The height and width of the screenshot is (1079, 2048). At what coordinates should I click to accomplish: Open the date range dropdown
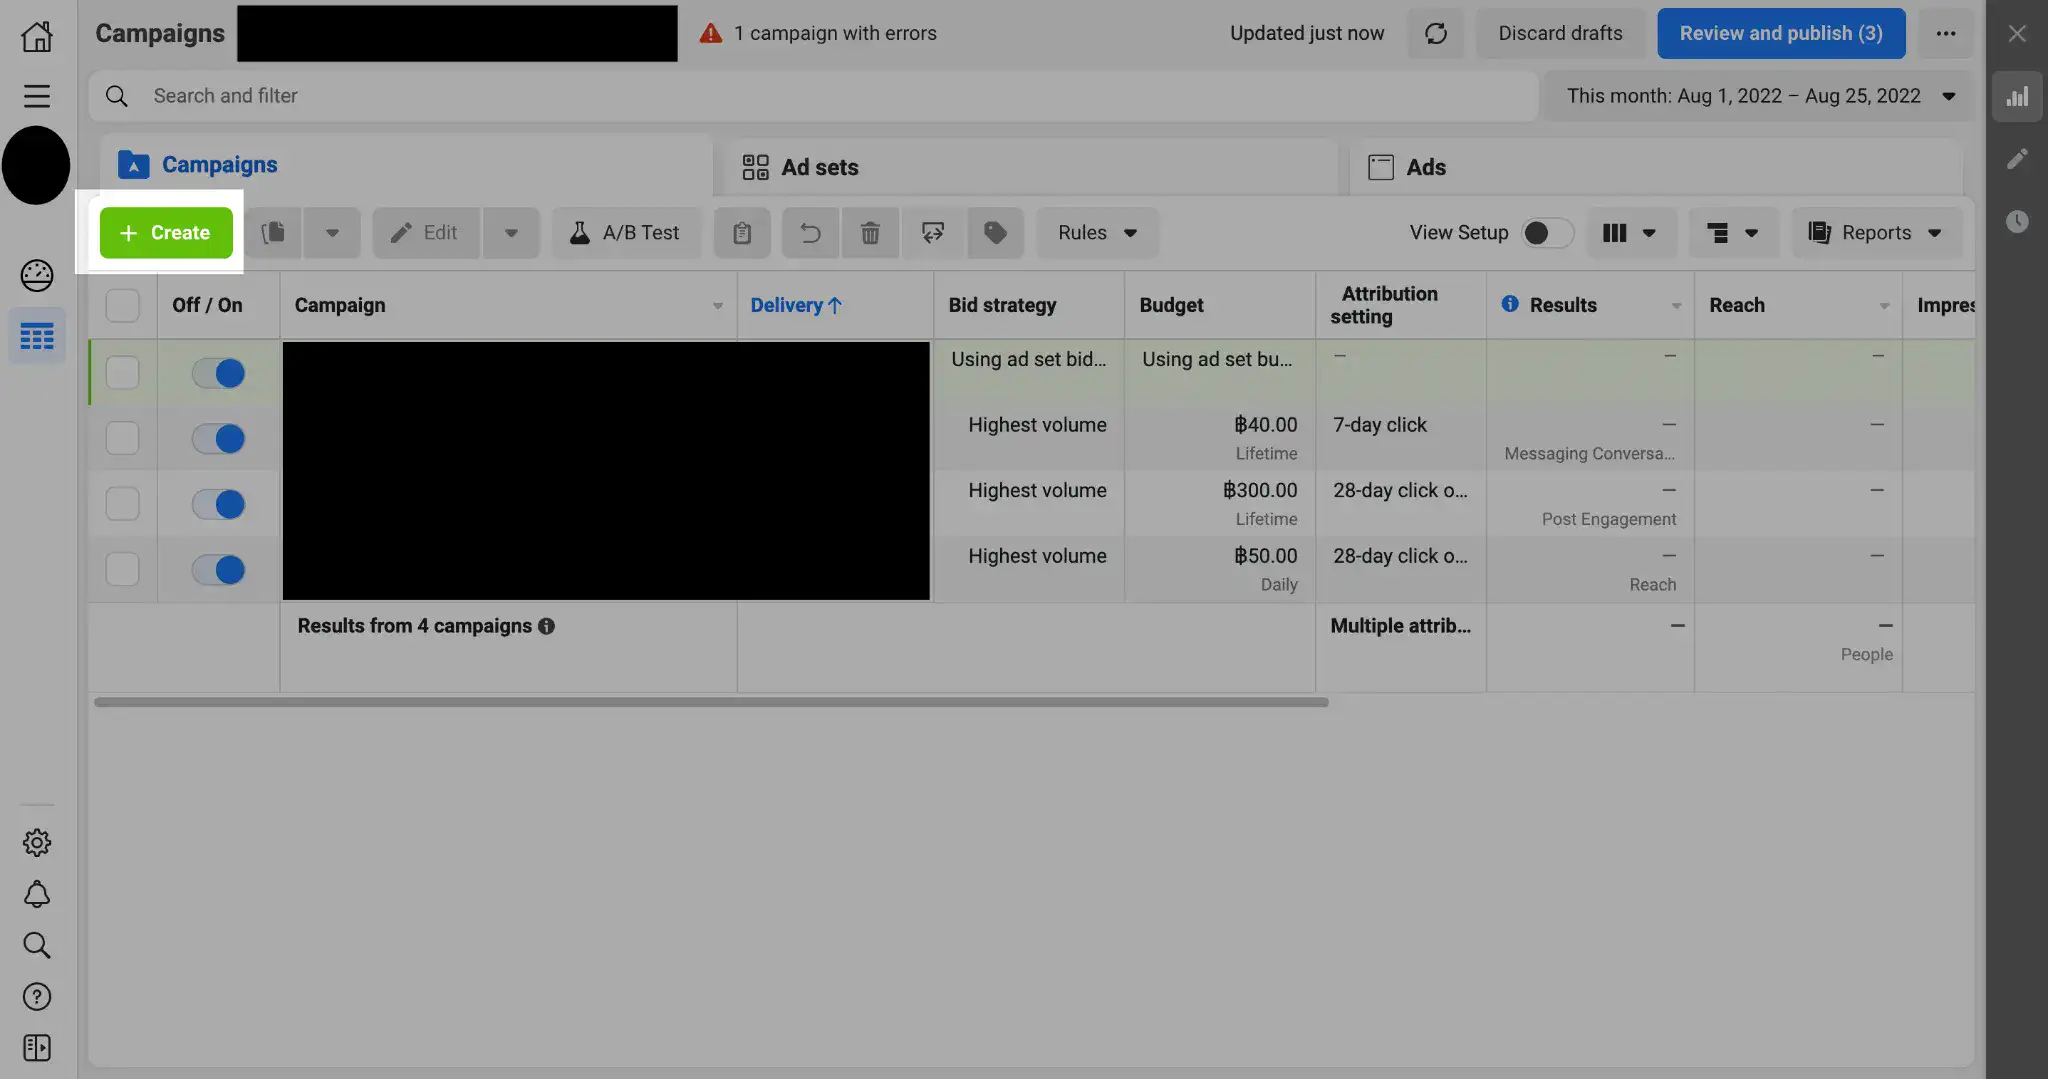1760,96
